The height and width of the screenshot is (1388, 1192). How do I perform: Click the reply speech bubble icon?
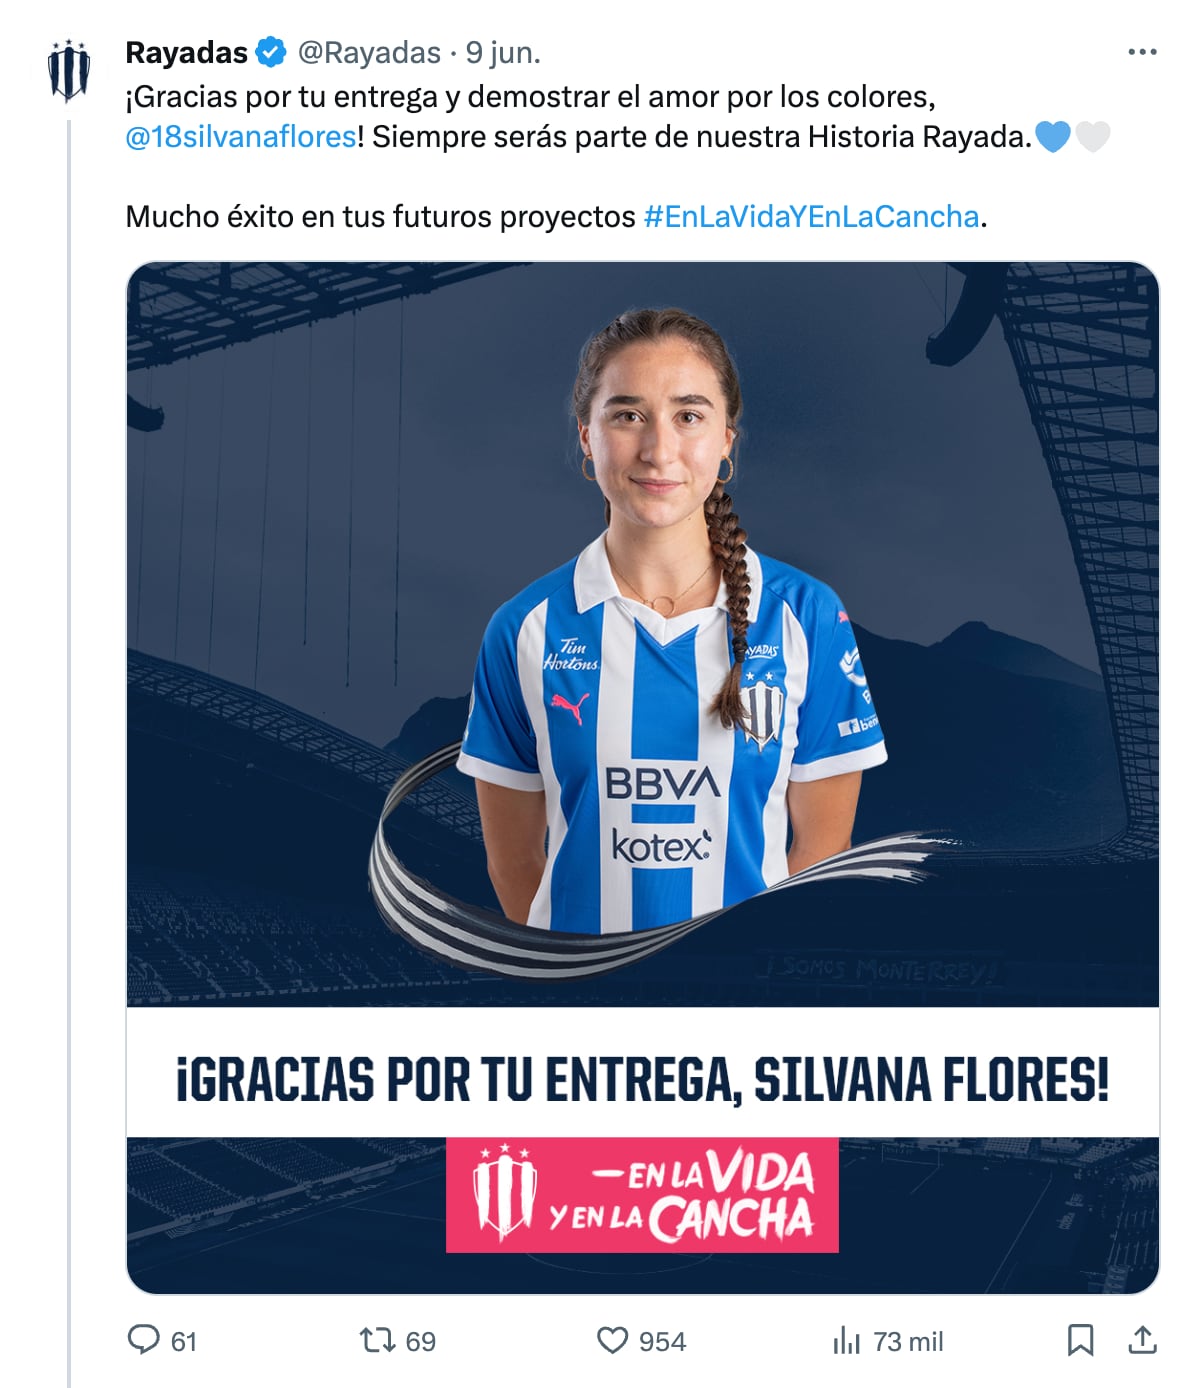pos(144,1340)
